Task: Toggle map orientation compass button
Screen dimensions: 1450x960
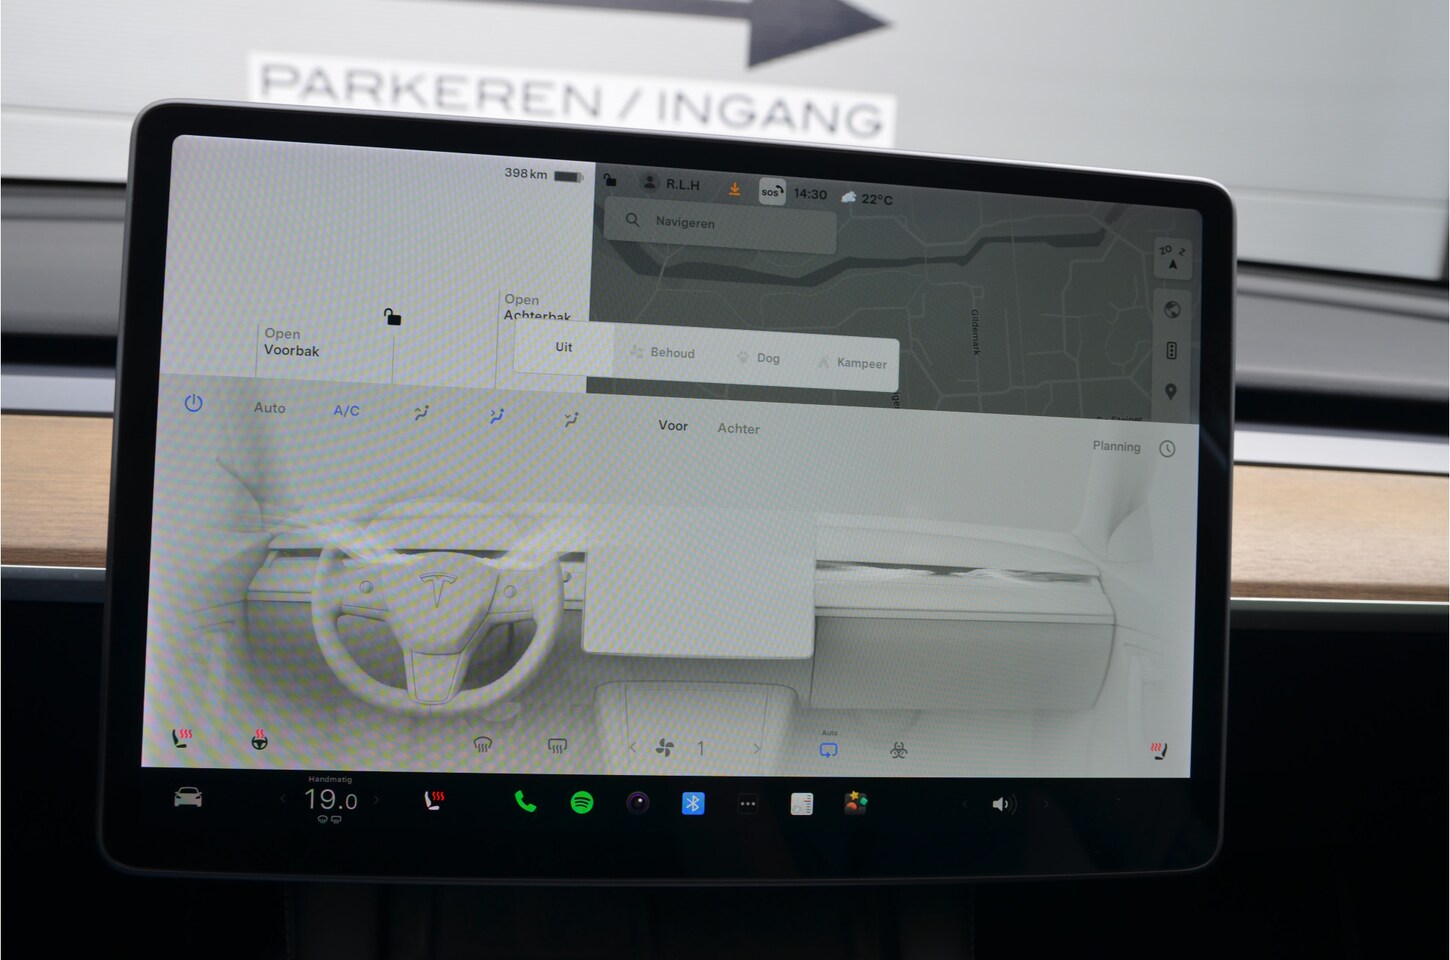Action: click(x=1172, y=257)
